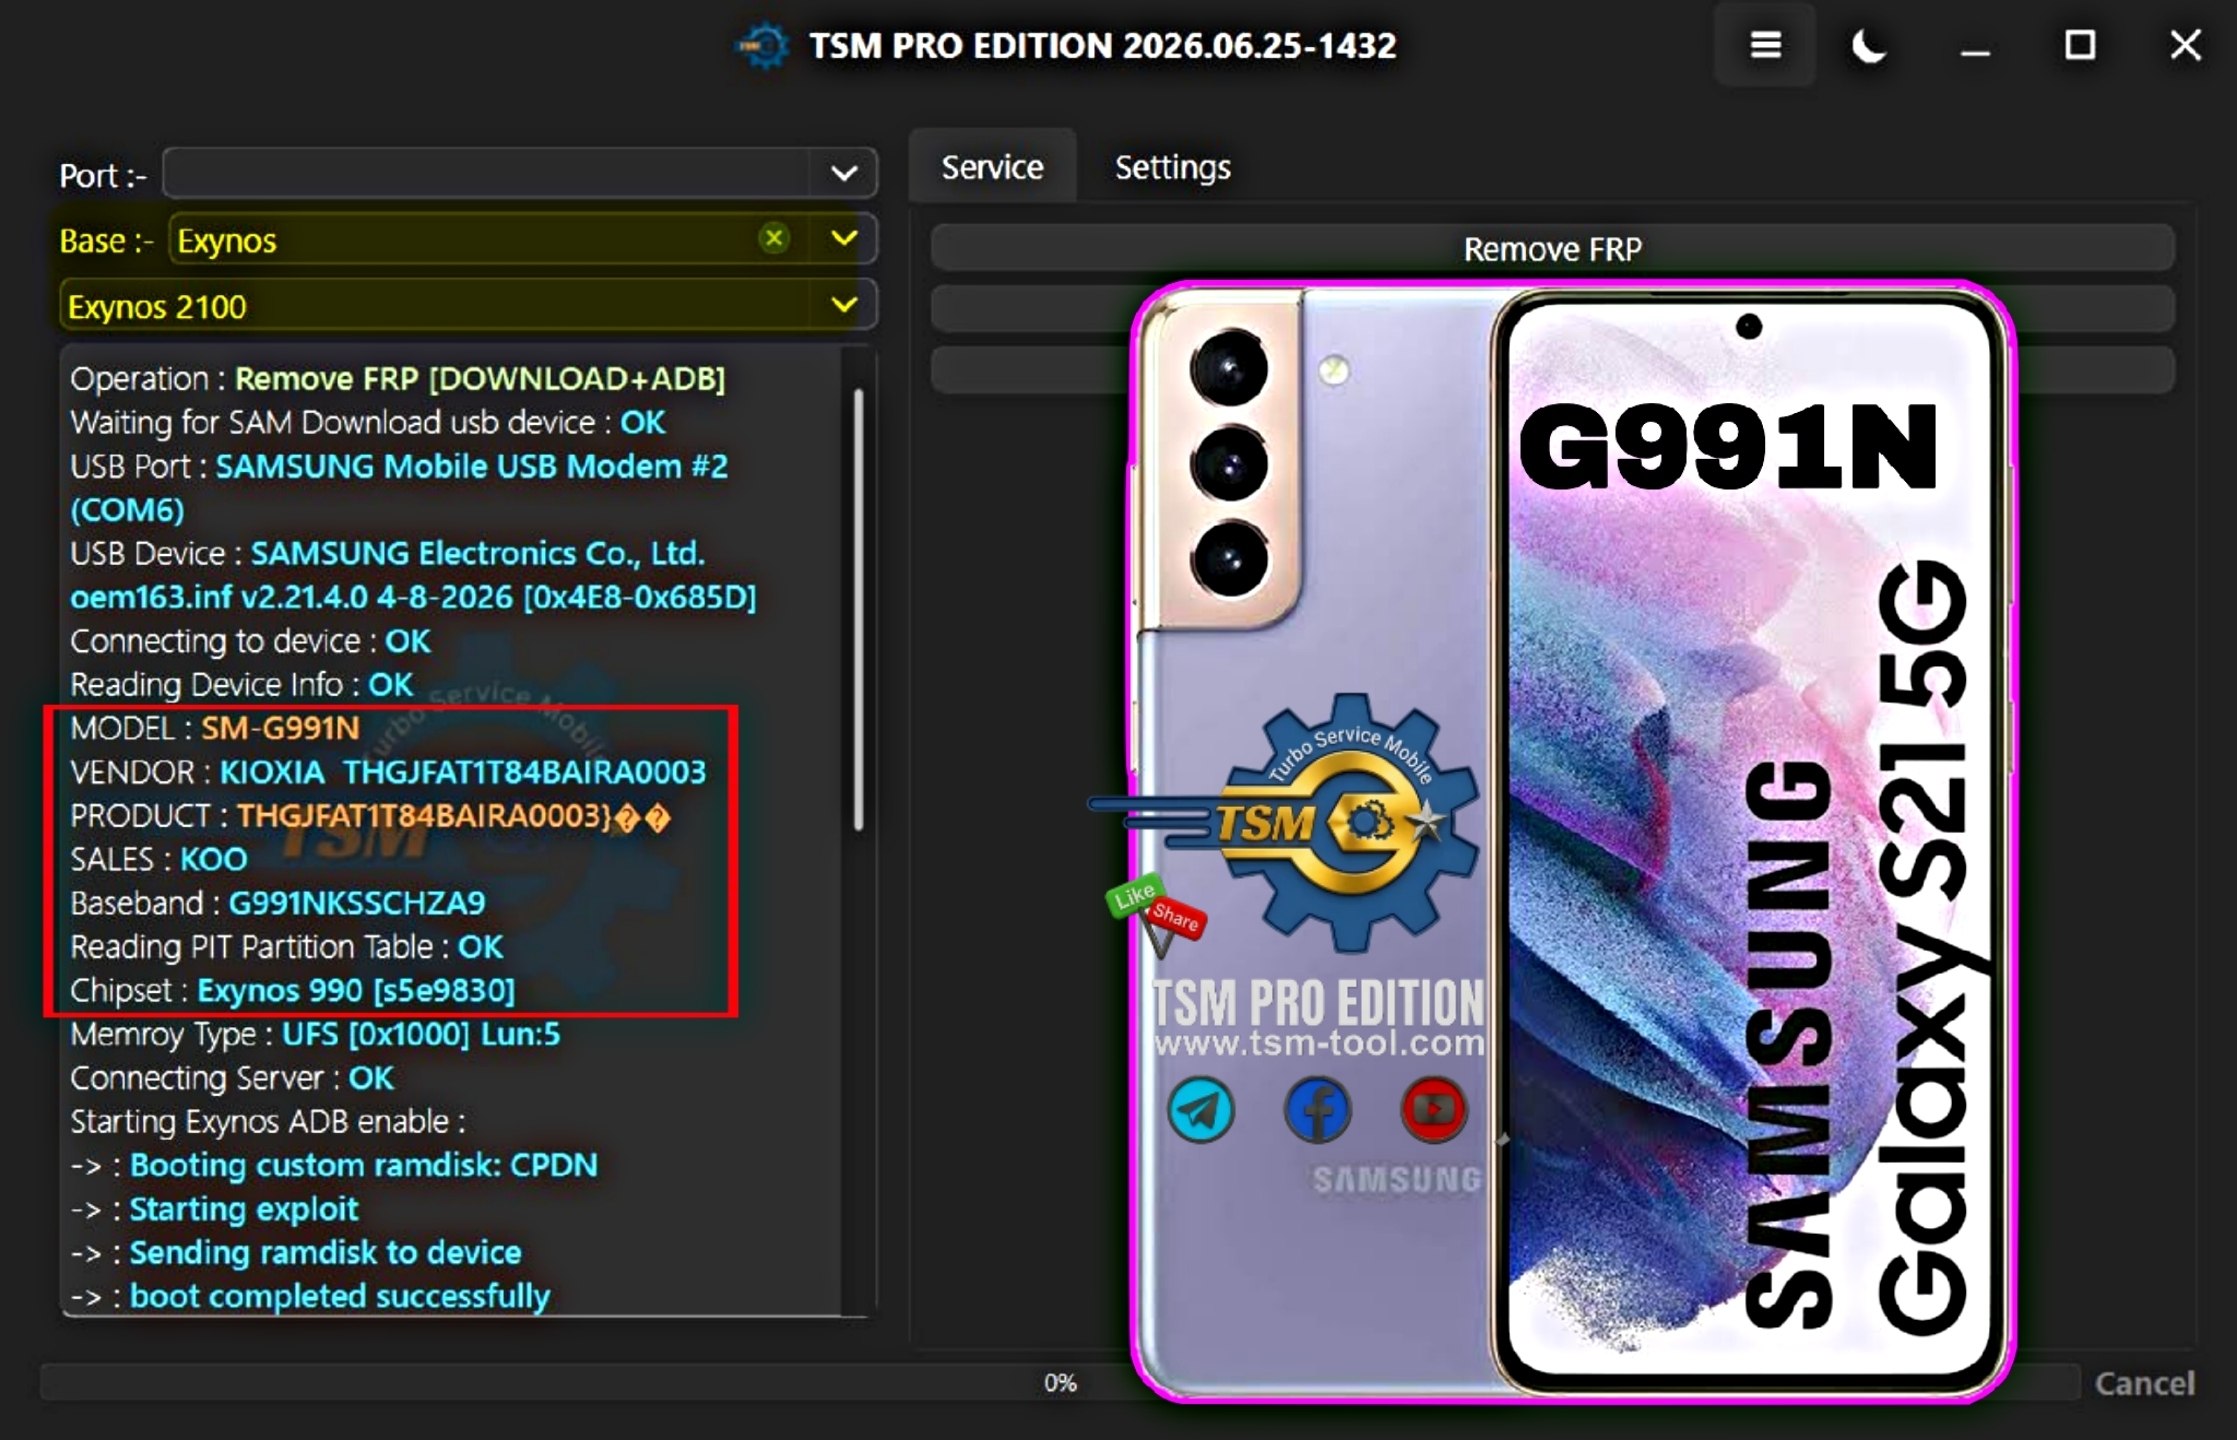Click the TSM gear logo in title bar
Image resolution: width=2237 pixels, height=1440 pixels.
point(764,46)
